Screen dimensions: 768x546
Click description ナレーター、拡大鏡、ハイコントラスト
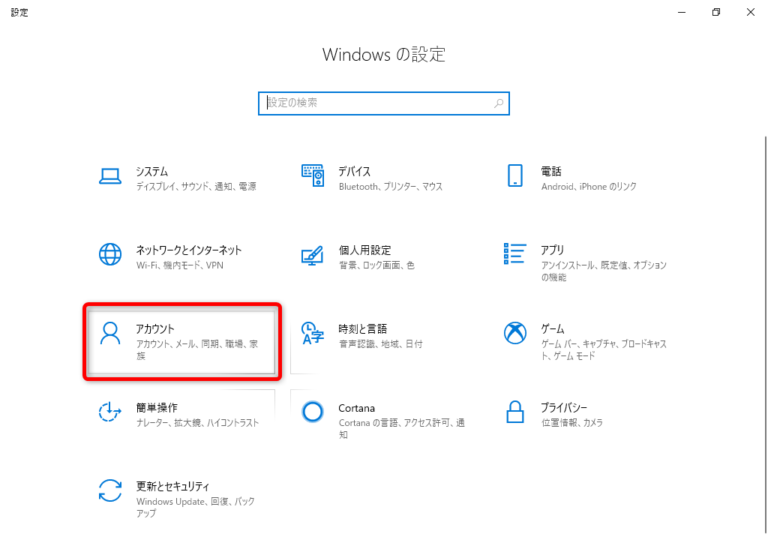pos(197,423)
